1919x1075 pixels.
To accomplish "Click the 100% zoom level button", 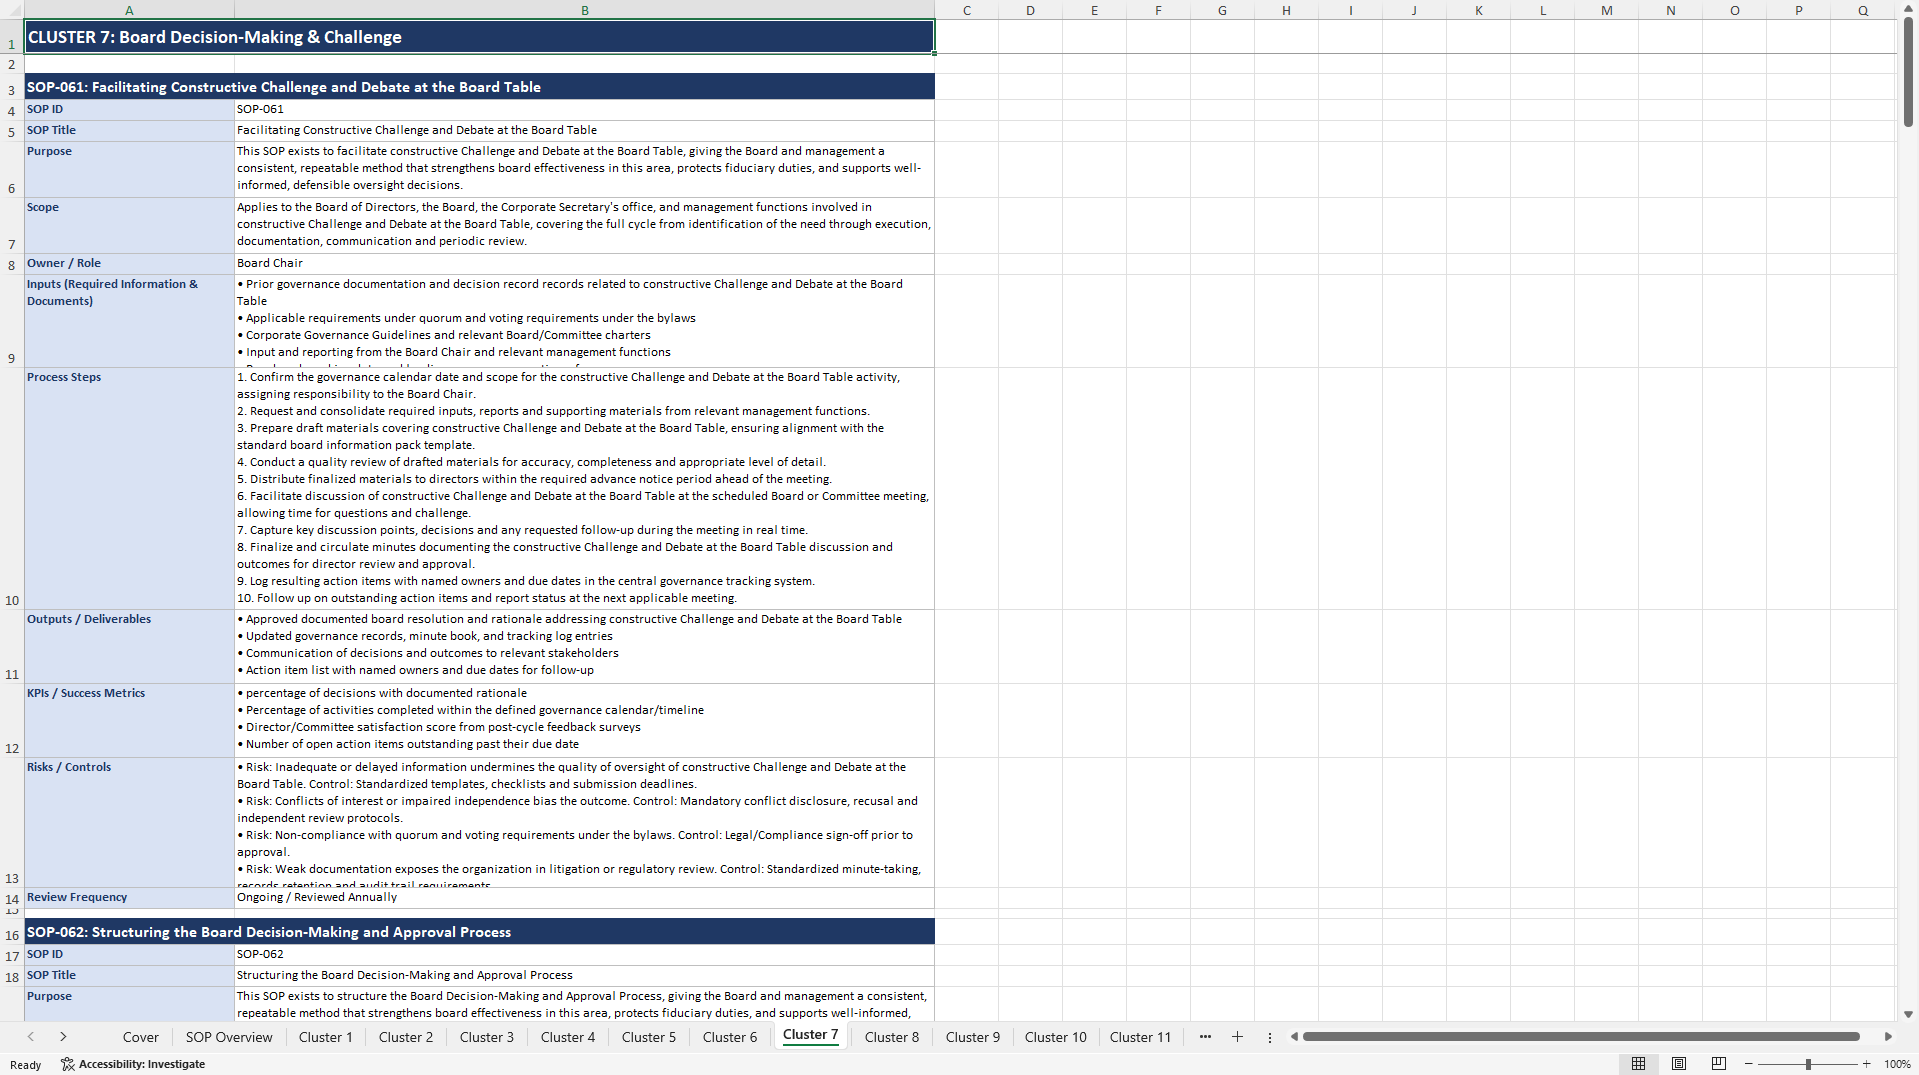I will tap(1897, 1064).
